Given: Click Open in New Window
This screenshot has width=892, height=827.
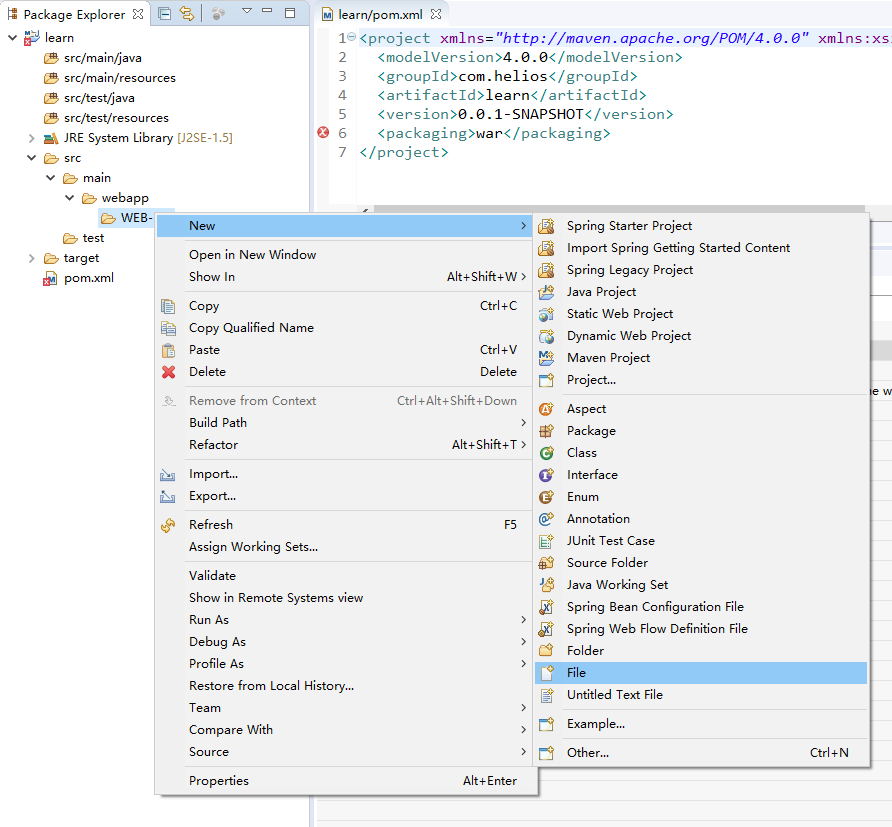Looking at the screenshot, I should (344, 255).
